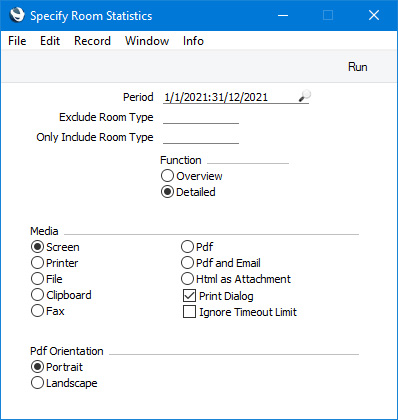398x420 pixels.
Task: Open the Info menu
Action: pos(193,41)
